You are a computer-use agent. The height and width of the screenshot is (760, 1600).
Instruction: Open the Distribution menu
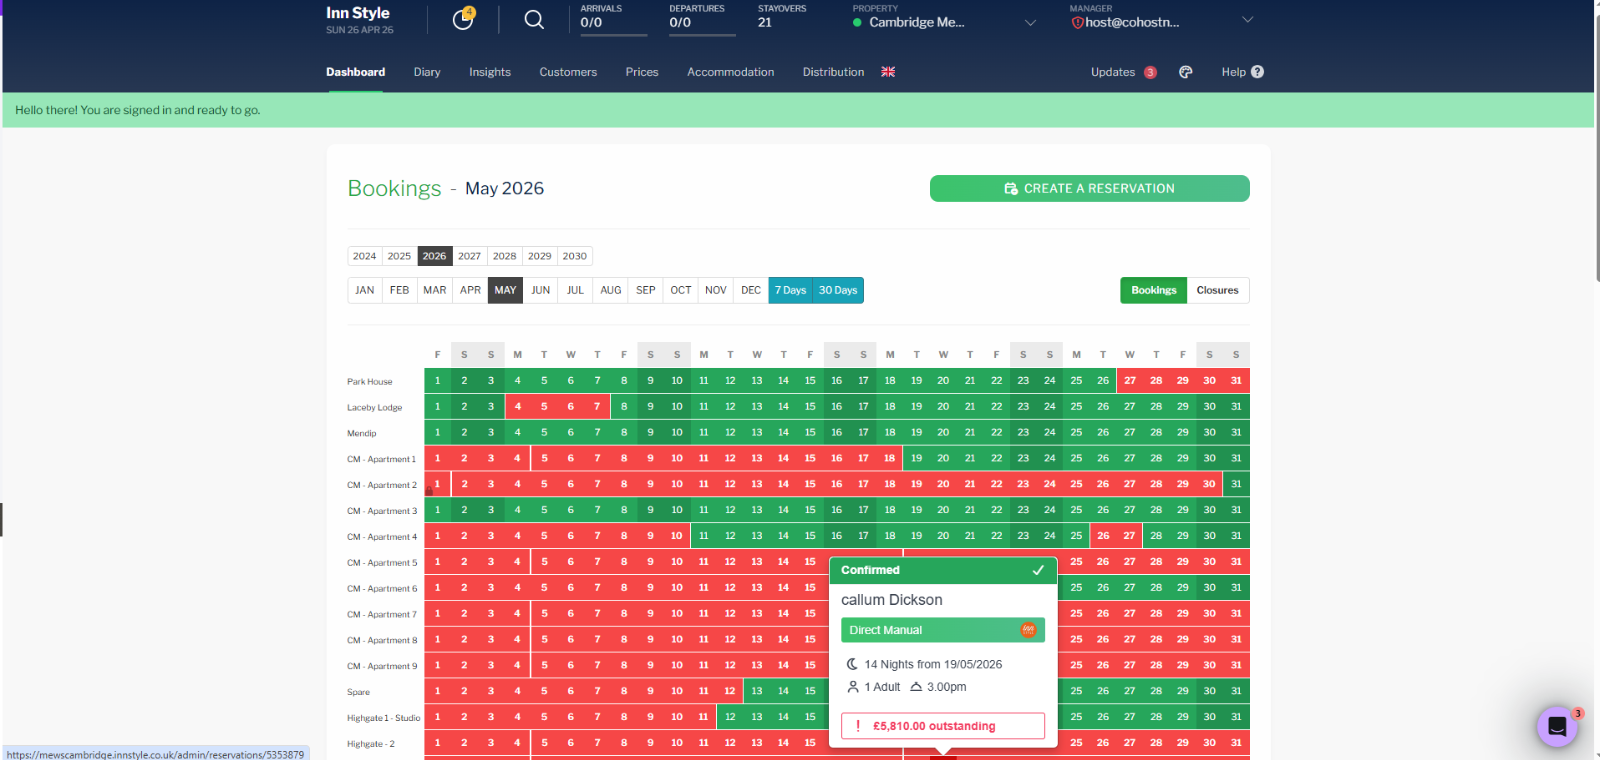point(833,72)
